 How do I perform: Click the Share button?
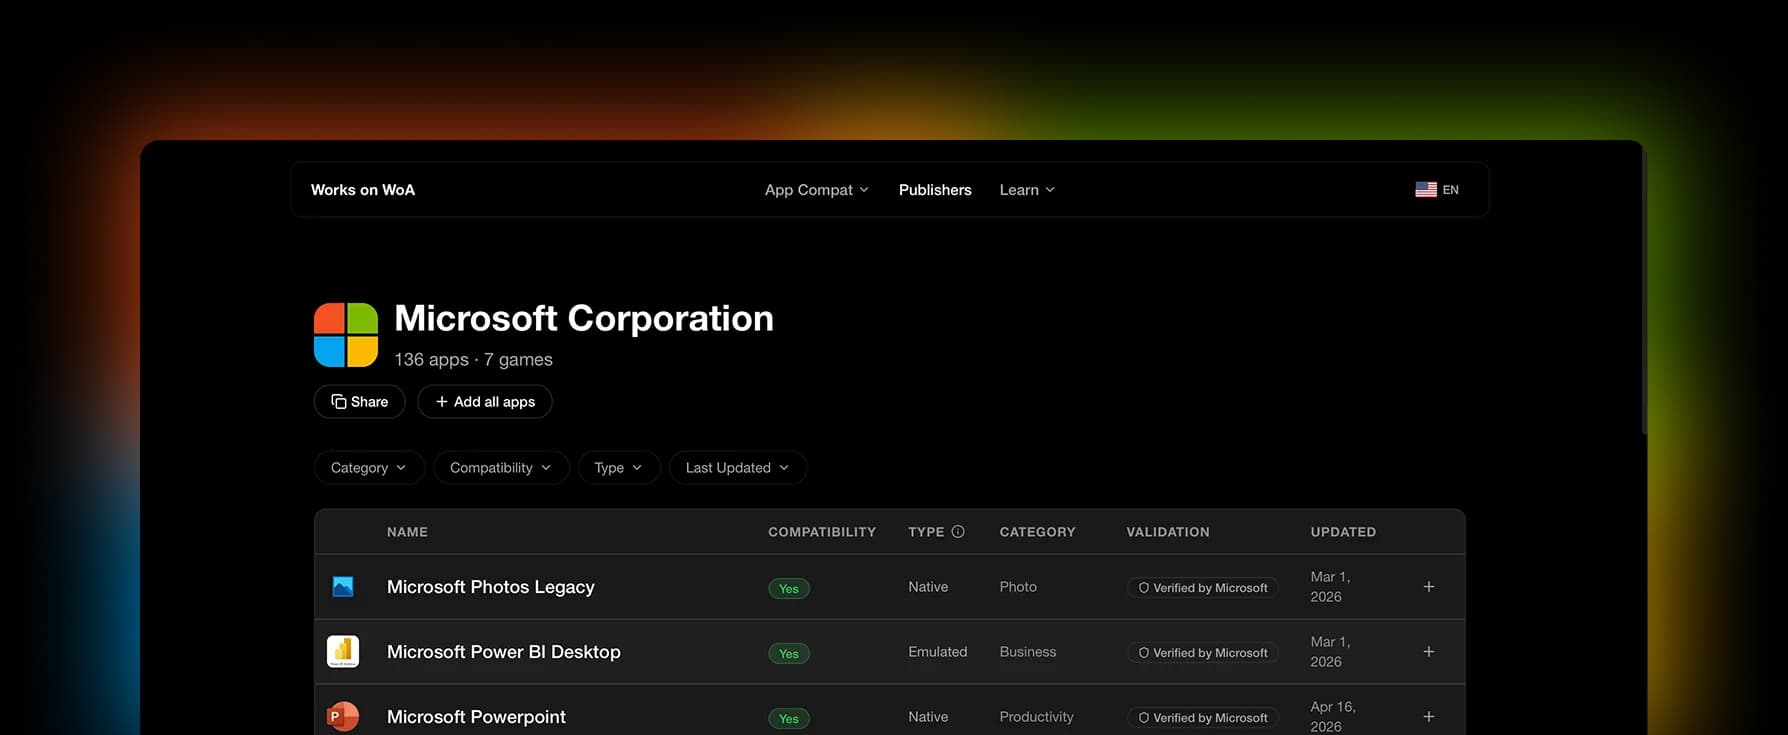coord(359,401)
